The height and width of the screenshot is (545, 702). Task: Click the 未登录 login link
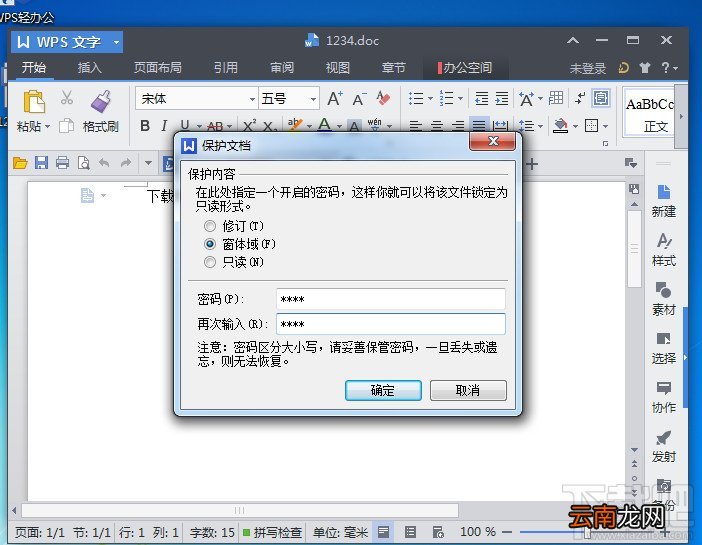pos(587,68)
